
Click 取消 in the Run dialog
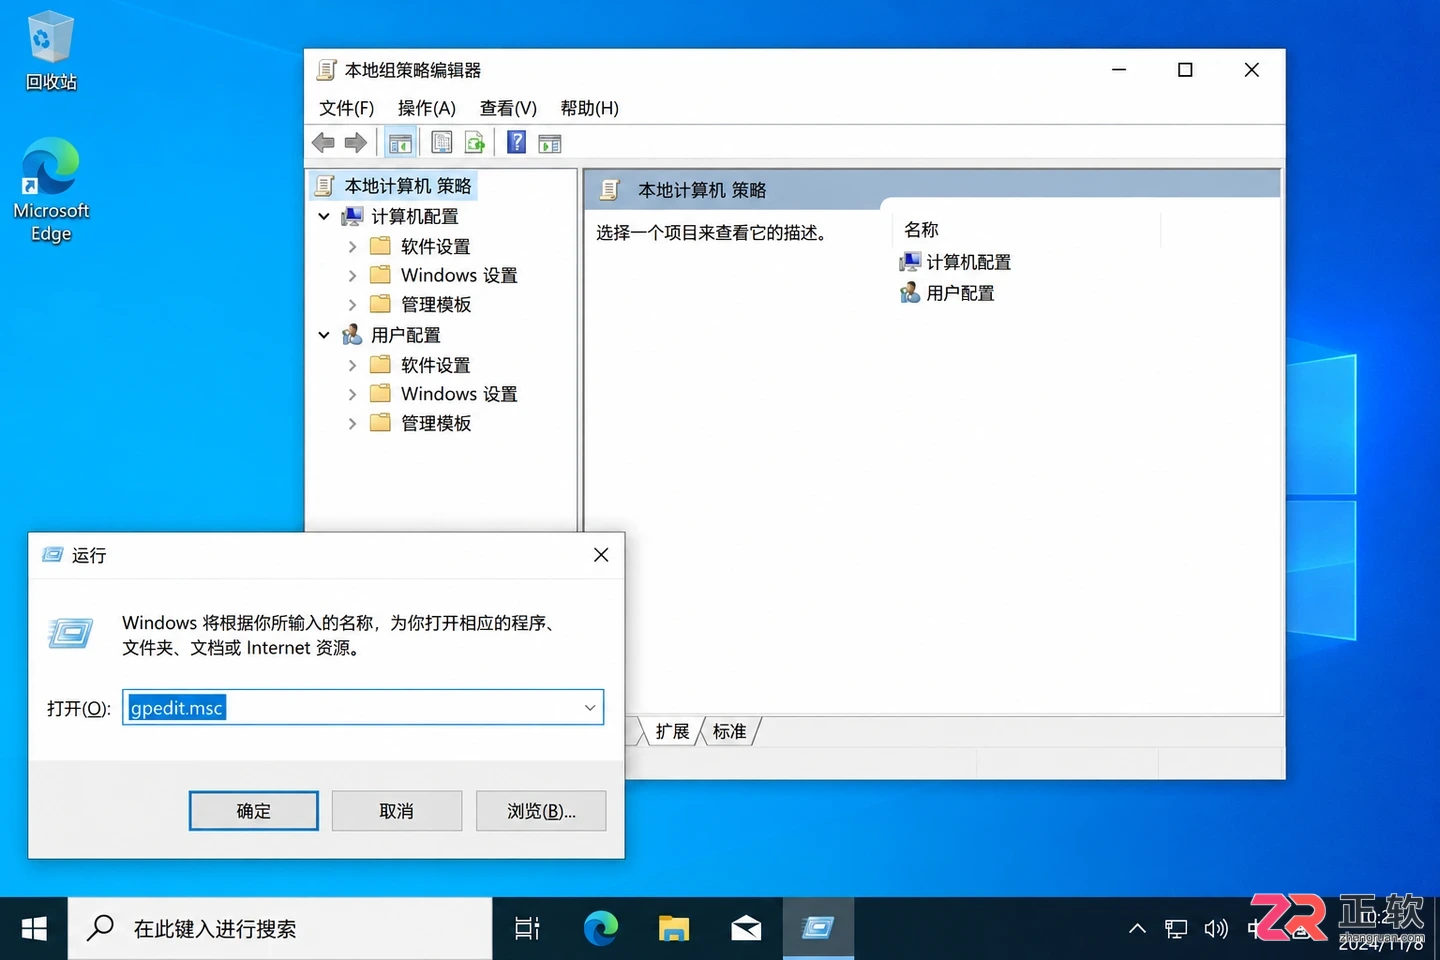(x=397, y=811)
